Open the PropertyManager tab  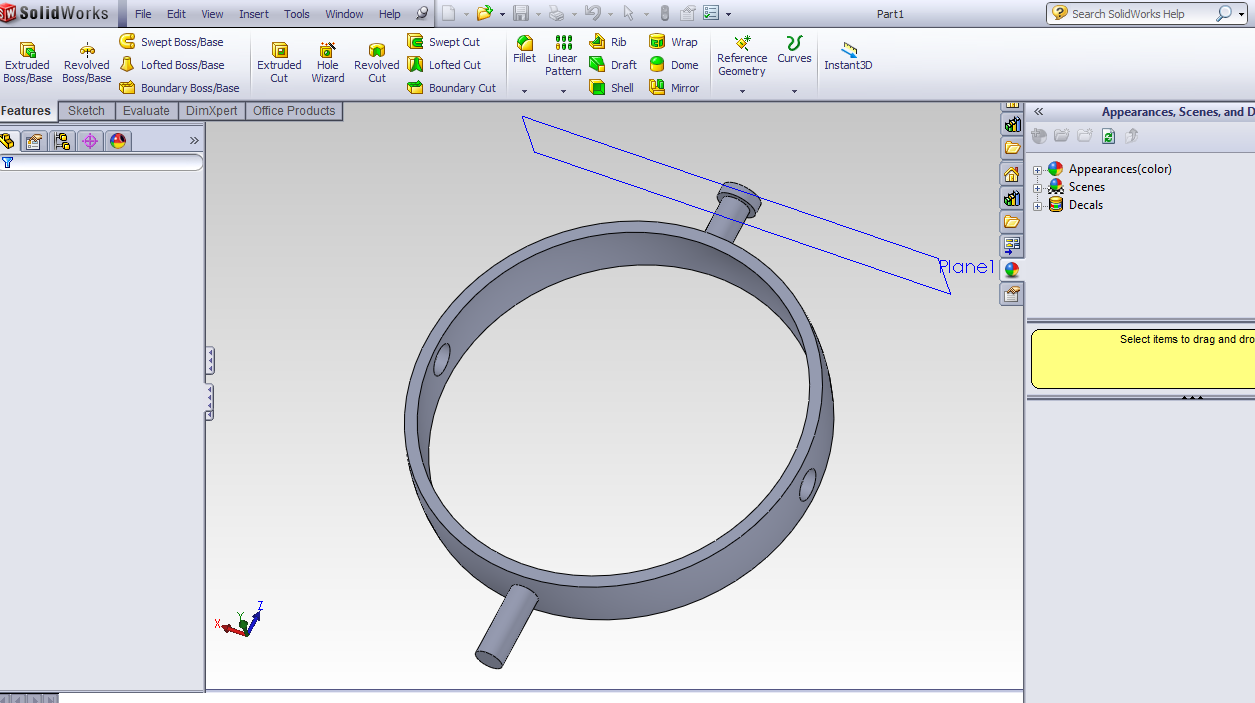pyautogui.click(x=34, y=141)
